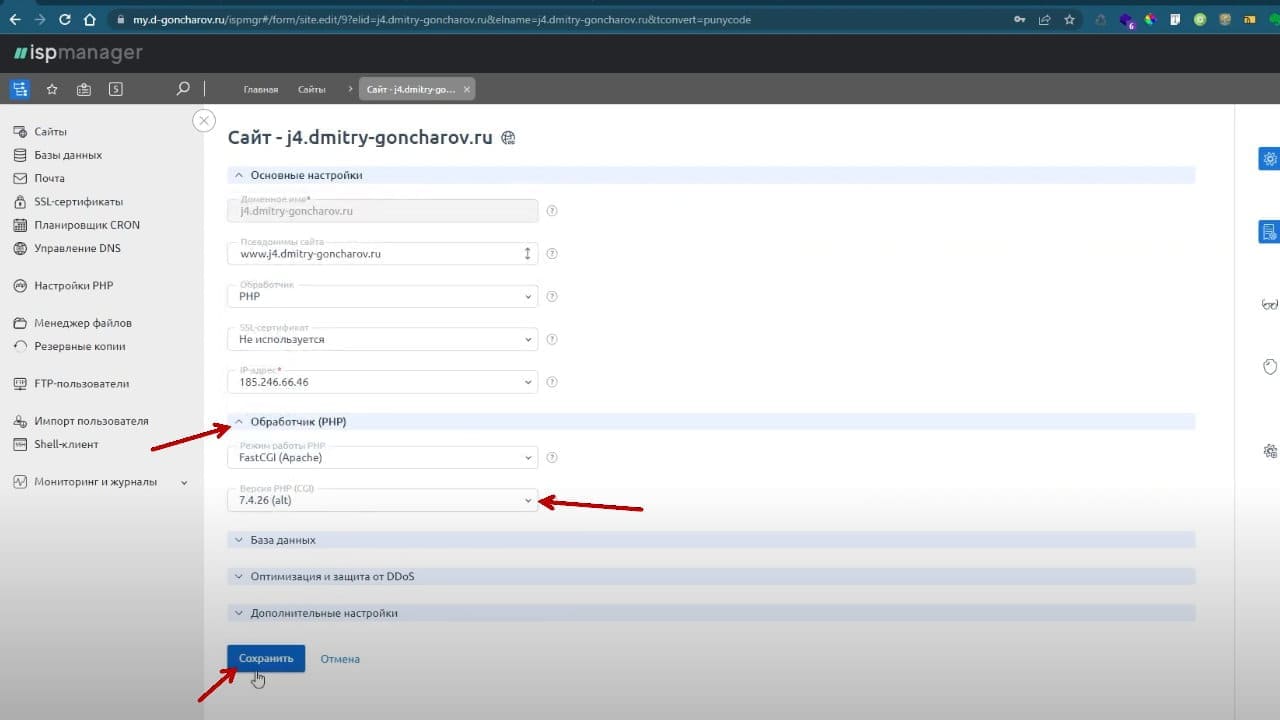Show help for Обработчик field
Screen dimensions: 1280x720
[552, 297]
